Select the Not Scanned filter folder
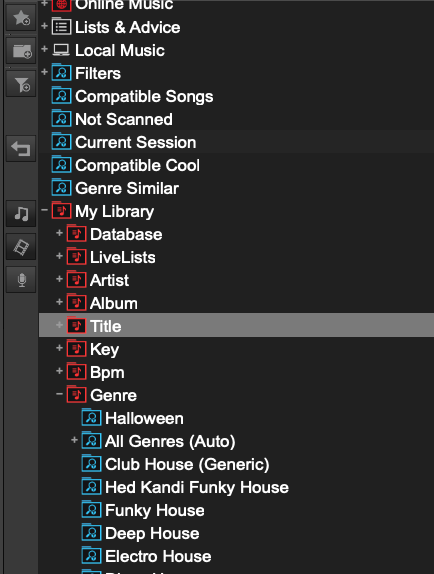Image resolution: width=434 pixels, height=574 pixels. point(124,119)
